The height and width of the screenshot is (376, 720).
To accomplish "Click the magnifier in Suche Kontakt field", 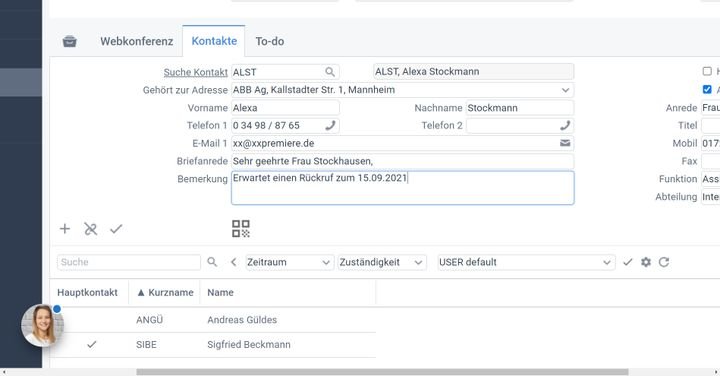I will coord(330,72).
